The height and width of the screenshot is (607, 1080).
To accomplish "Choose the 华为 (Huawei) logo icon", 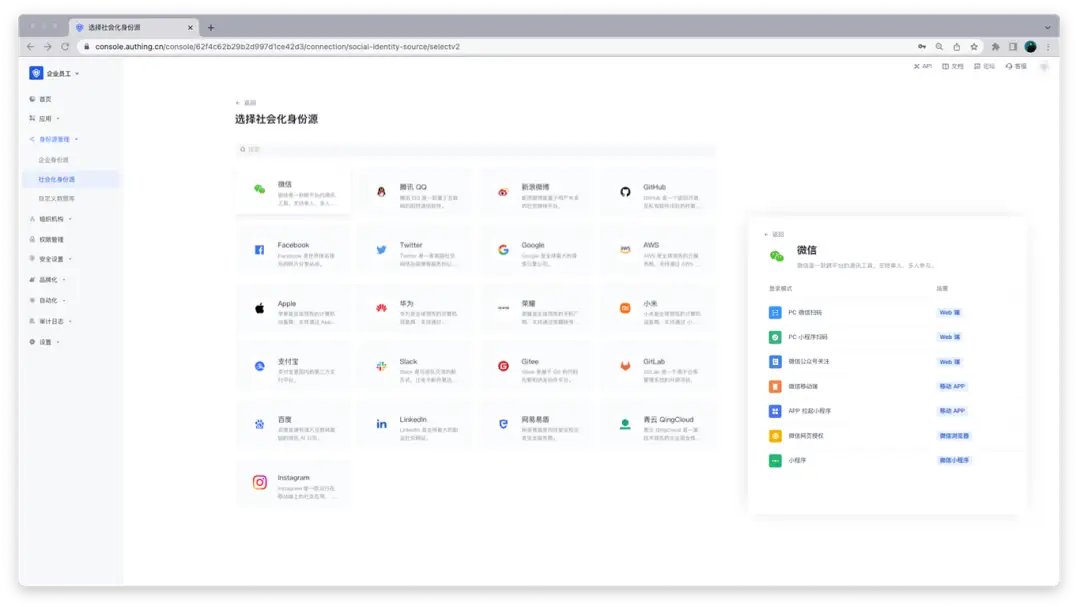I will 381,308.
